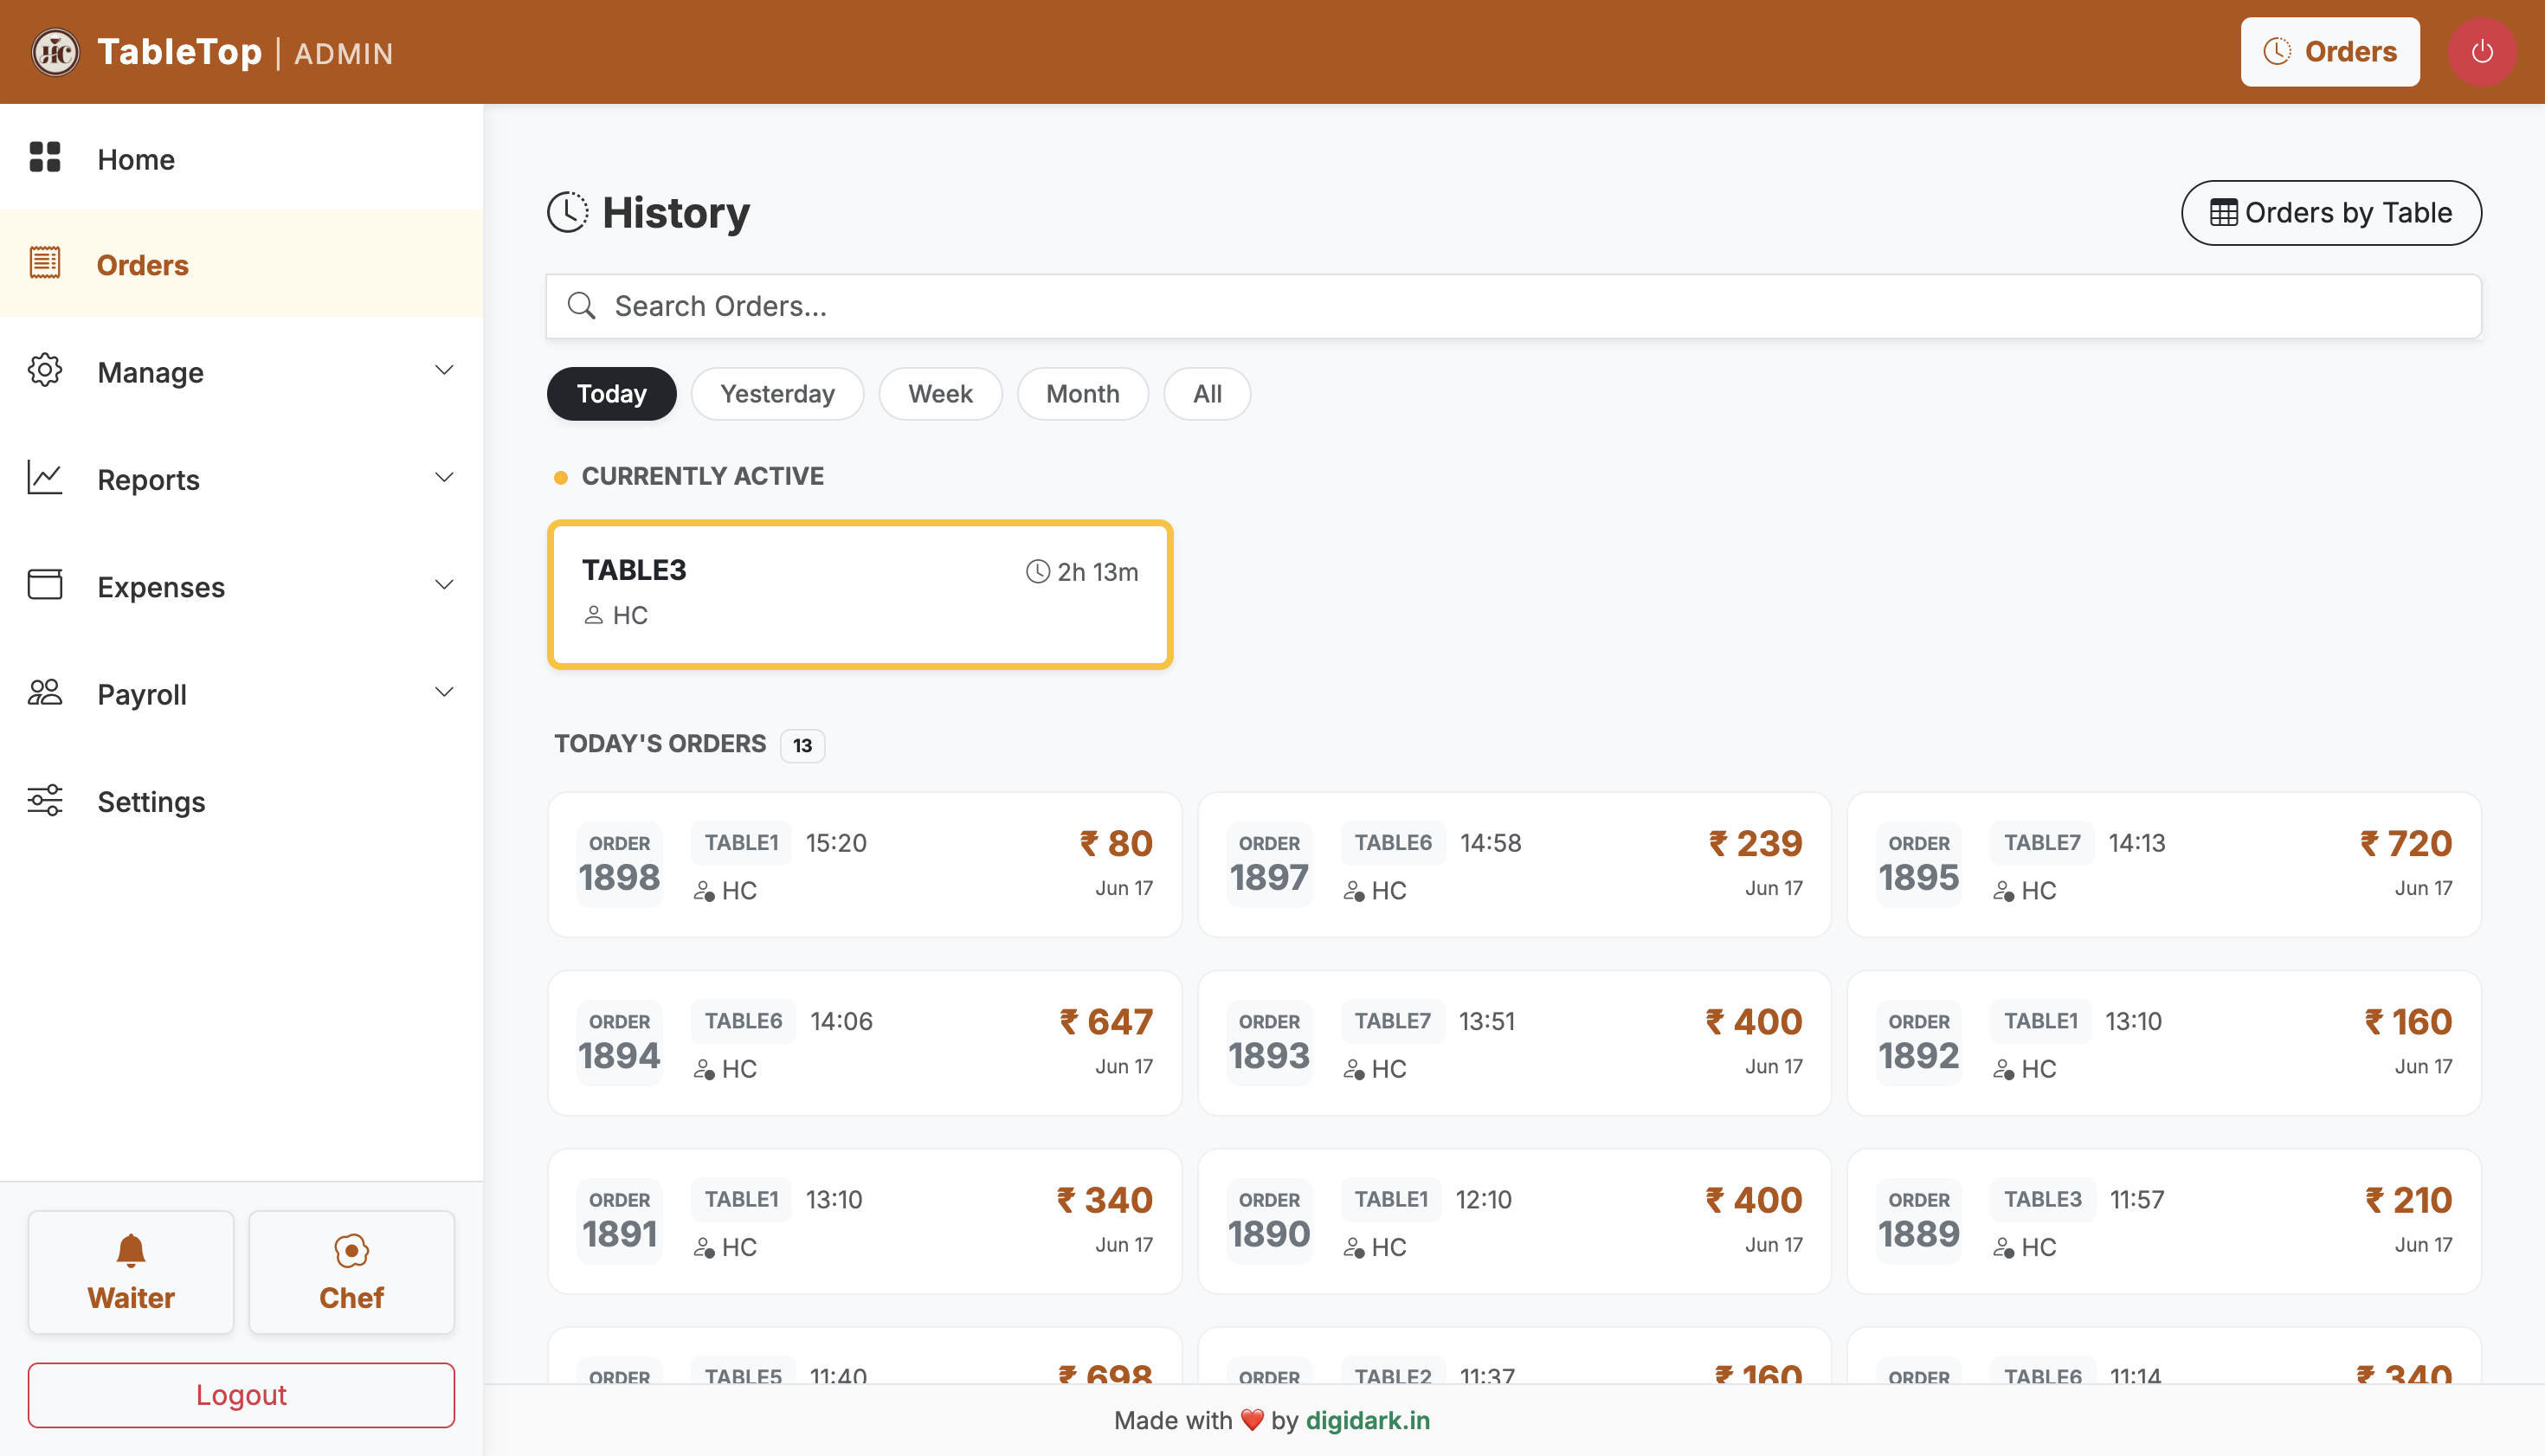Viewport: 2545px width, 1456px height.
Task: Open Home in the sidebar
Action: tap(241, 158)
